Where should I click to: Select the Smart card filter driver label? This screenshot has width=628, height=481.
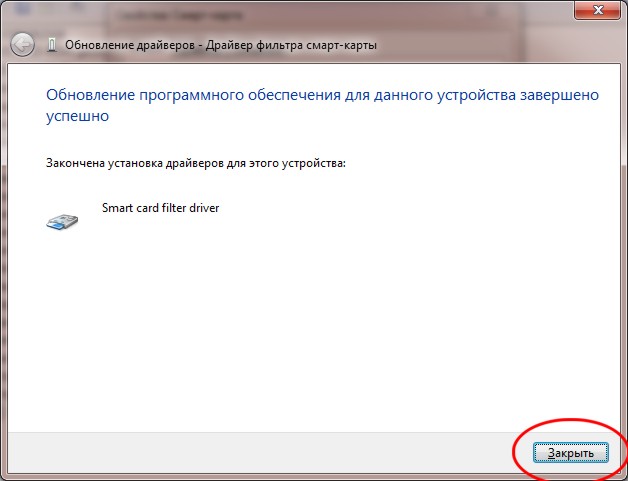tap(160, 208)
